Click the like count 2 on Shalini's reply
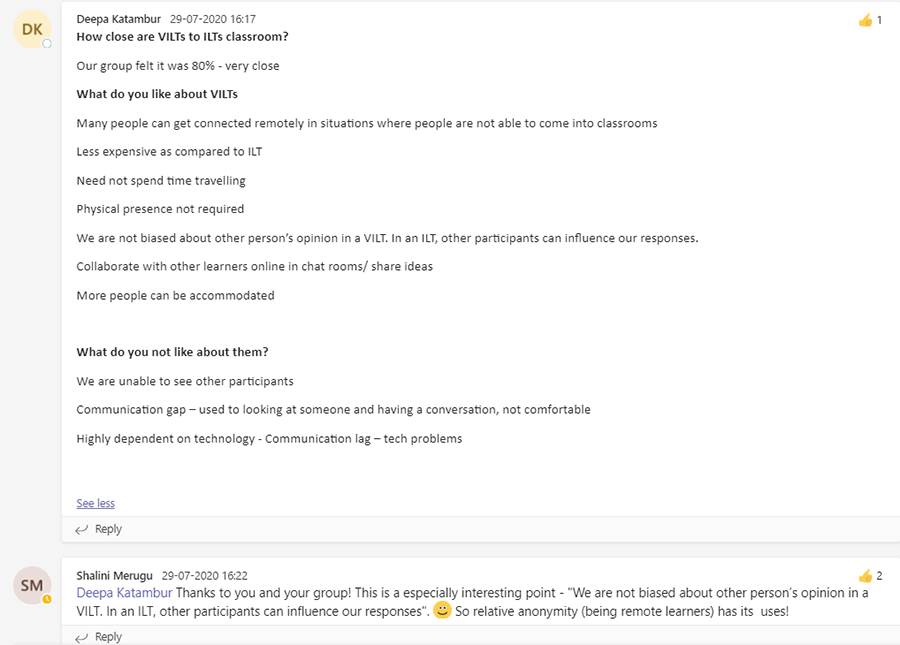This screenshot has width=900, height=645. click(x=879, y=575)
